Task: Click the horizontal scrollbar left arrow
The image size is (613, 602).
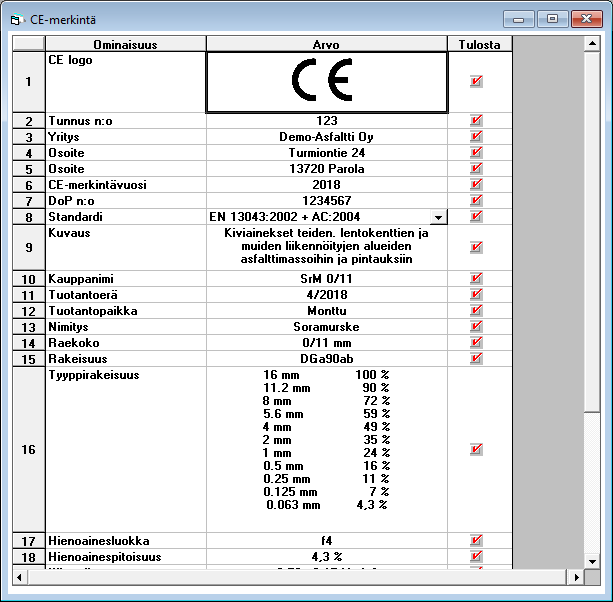Action: click(20, 577)
